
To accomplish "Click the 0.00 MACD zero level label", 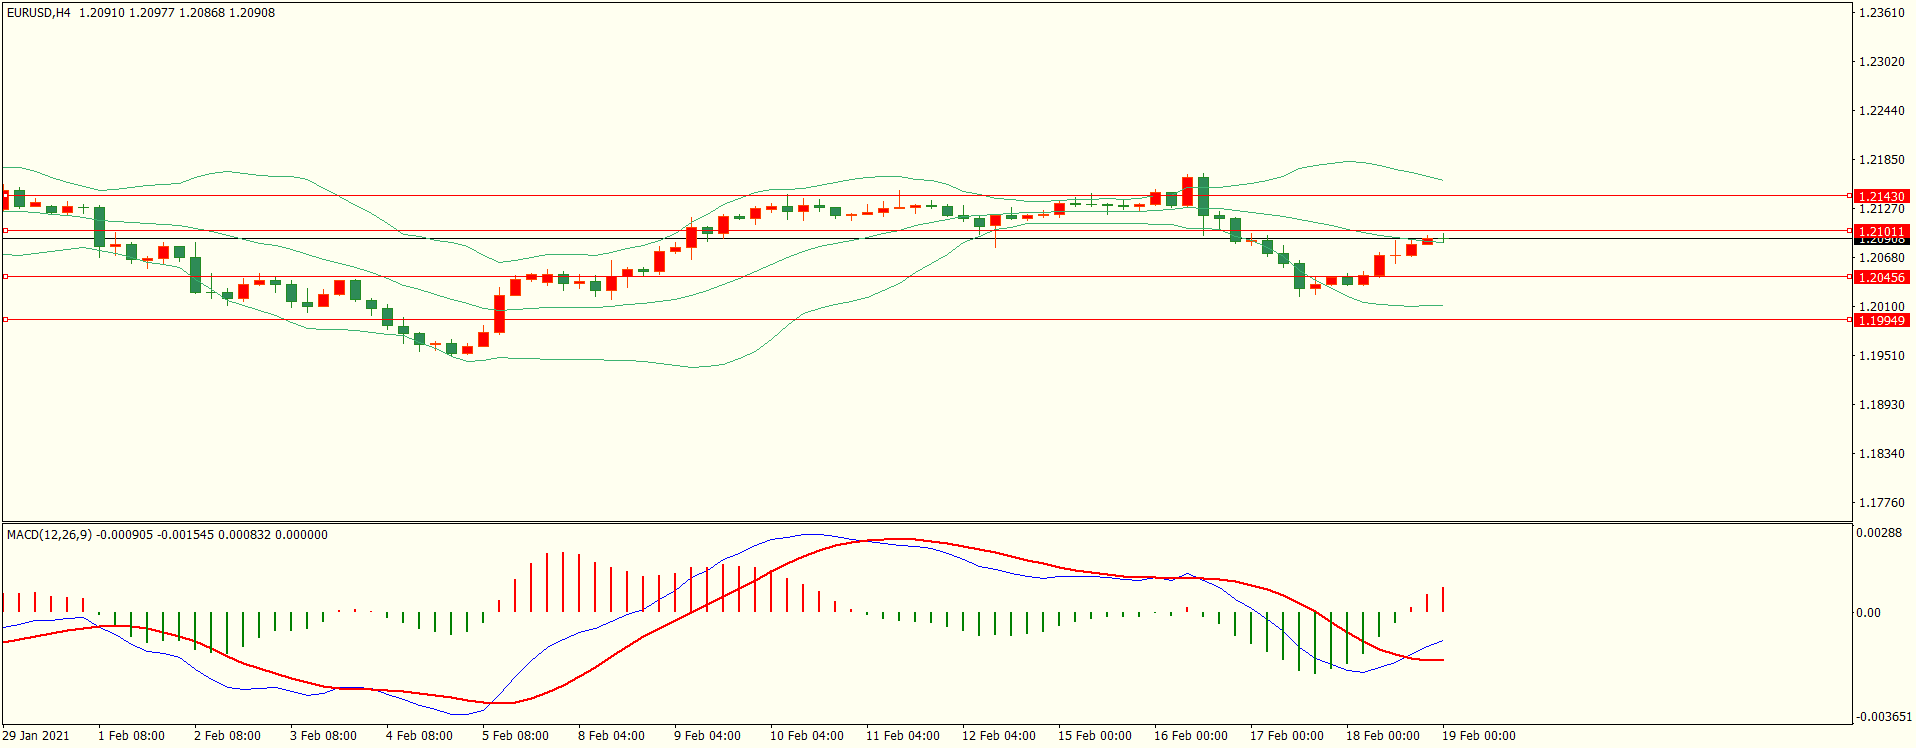I will [x=1868, y=613].
